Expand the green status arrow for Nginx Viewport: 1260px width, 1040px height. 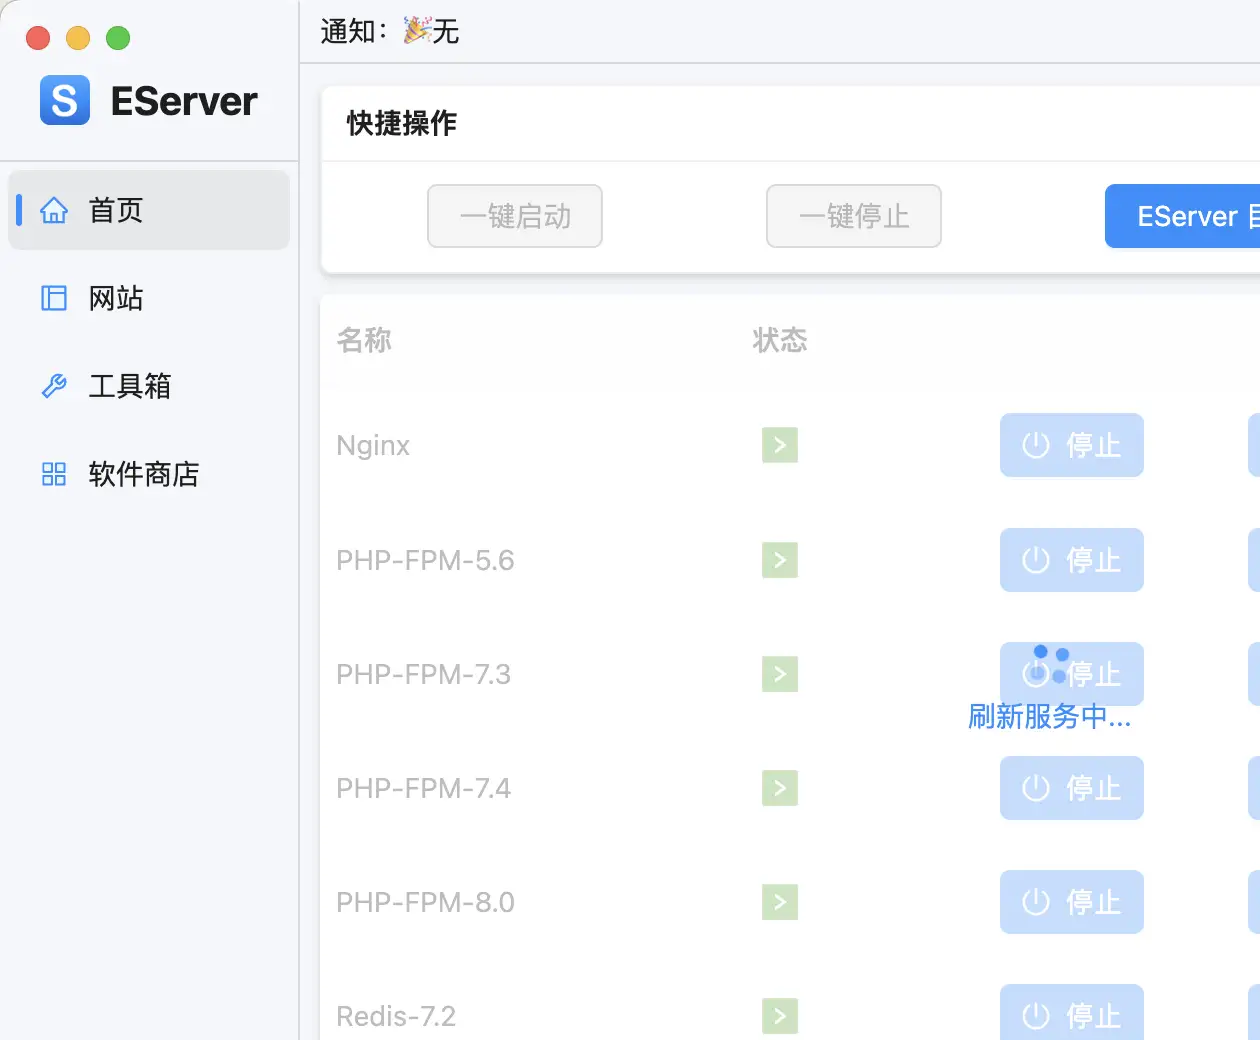click(780, 445)
